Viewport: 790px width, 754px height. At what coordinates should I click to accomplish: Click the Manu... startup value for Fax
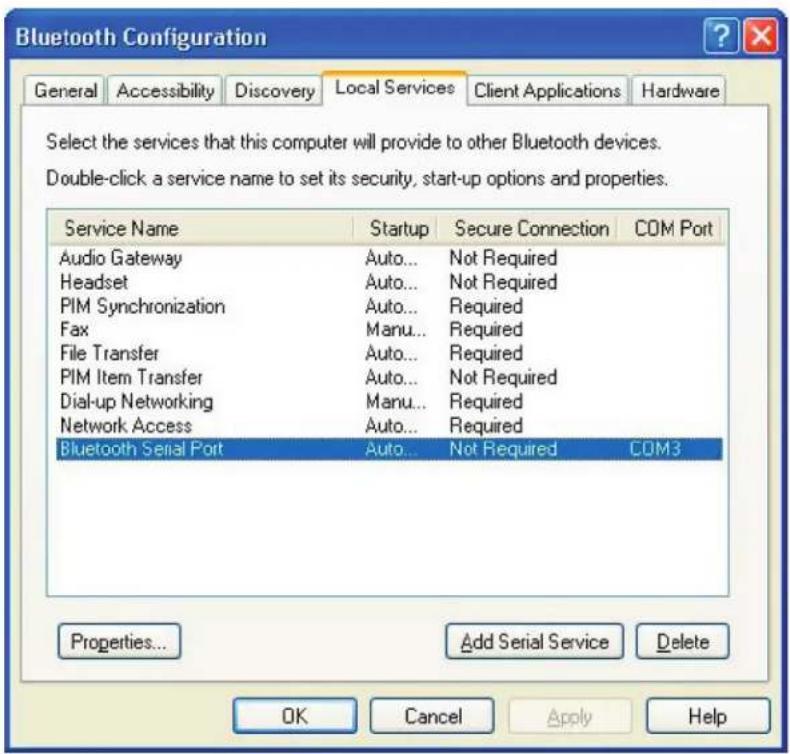[x=396, y=329]
